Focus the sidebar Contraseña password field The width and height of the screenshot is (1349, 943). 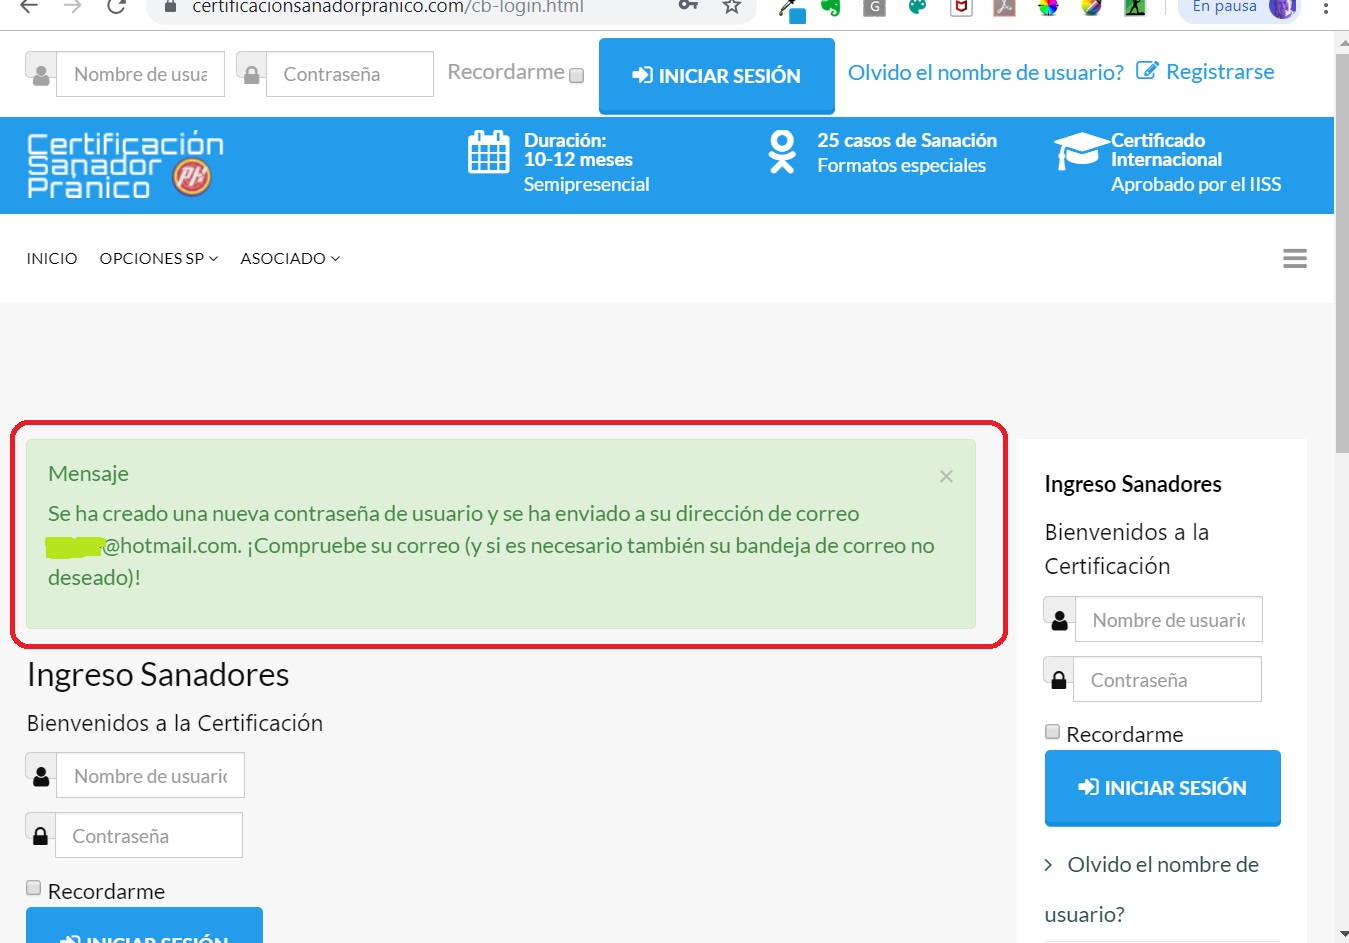(x=1166, y=680)
